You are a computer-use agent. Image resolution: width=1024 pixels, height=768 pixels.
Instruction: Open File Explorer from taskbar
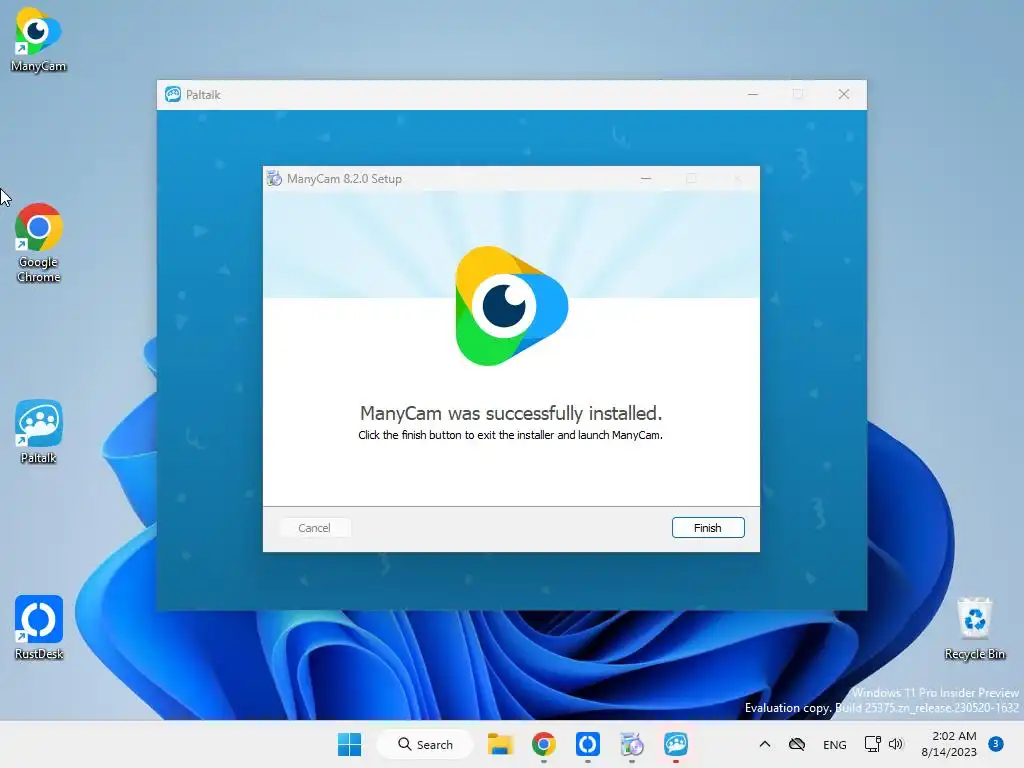[x=500, y=744]
